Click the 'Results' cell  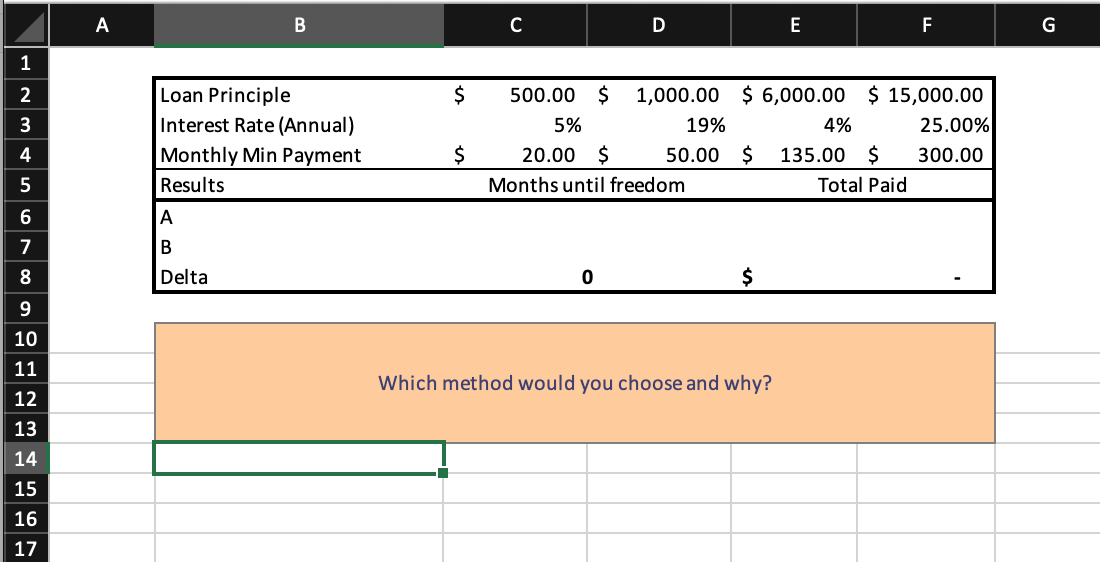[299, 185]
